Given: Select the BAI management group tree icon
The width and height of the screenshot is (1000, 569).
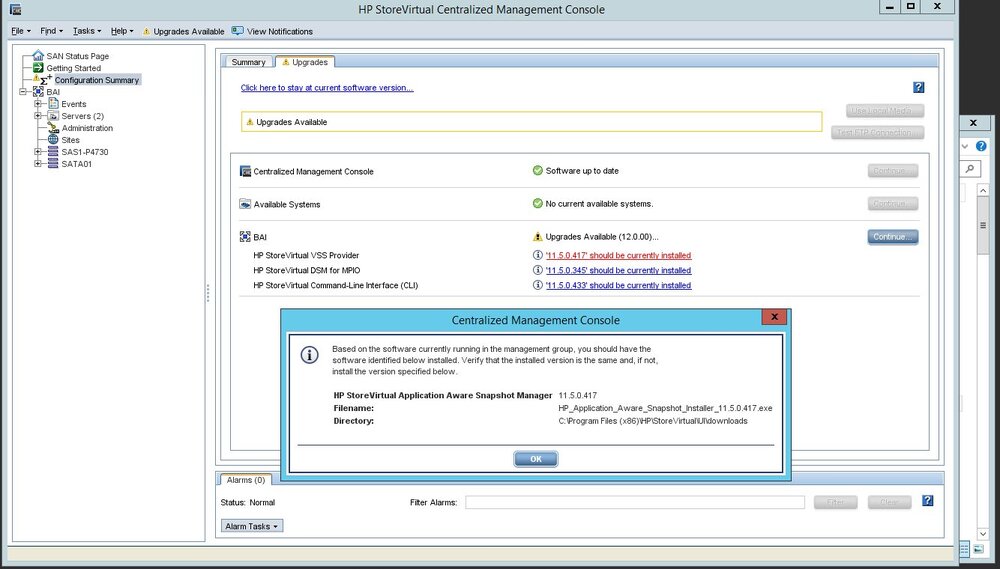Looking at the screenshot, I should (38, 92).
